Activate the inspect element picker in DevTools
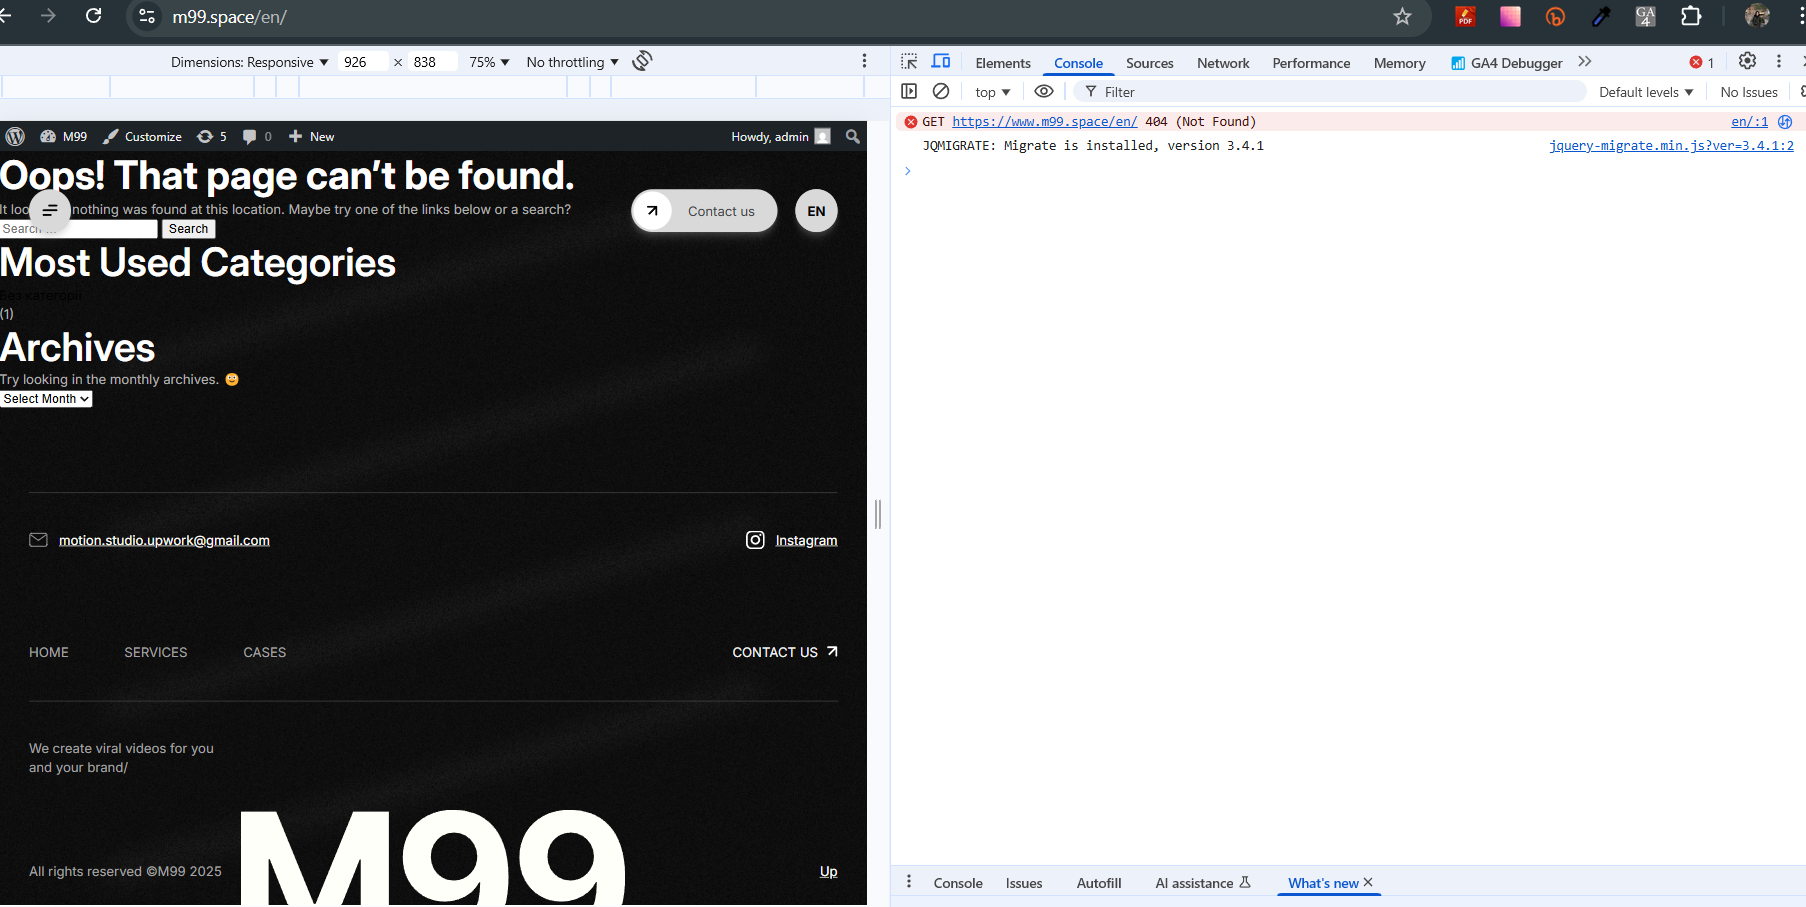 tap(909, 61)
